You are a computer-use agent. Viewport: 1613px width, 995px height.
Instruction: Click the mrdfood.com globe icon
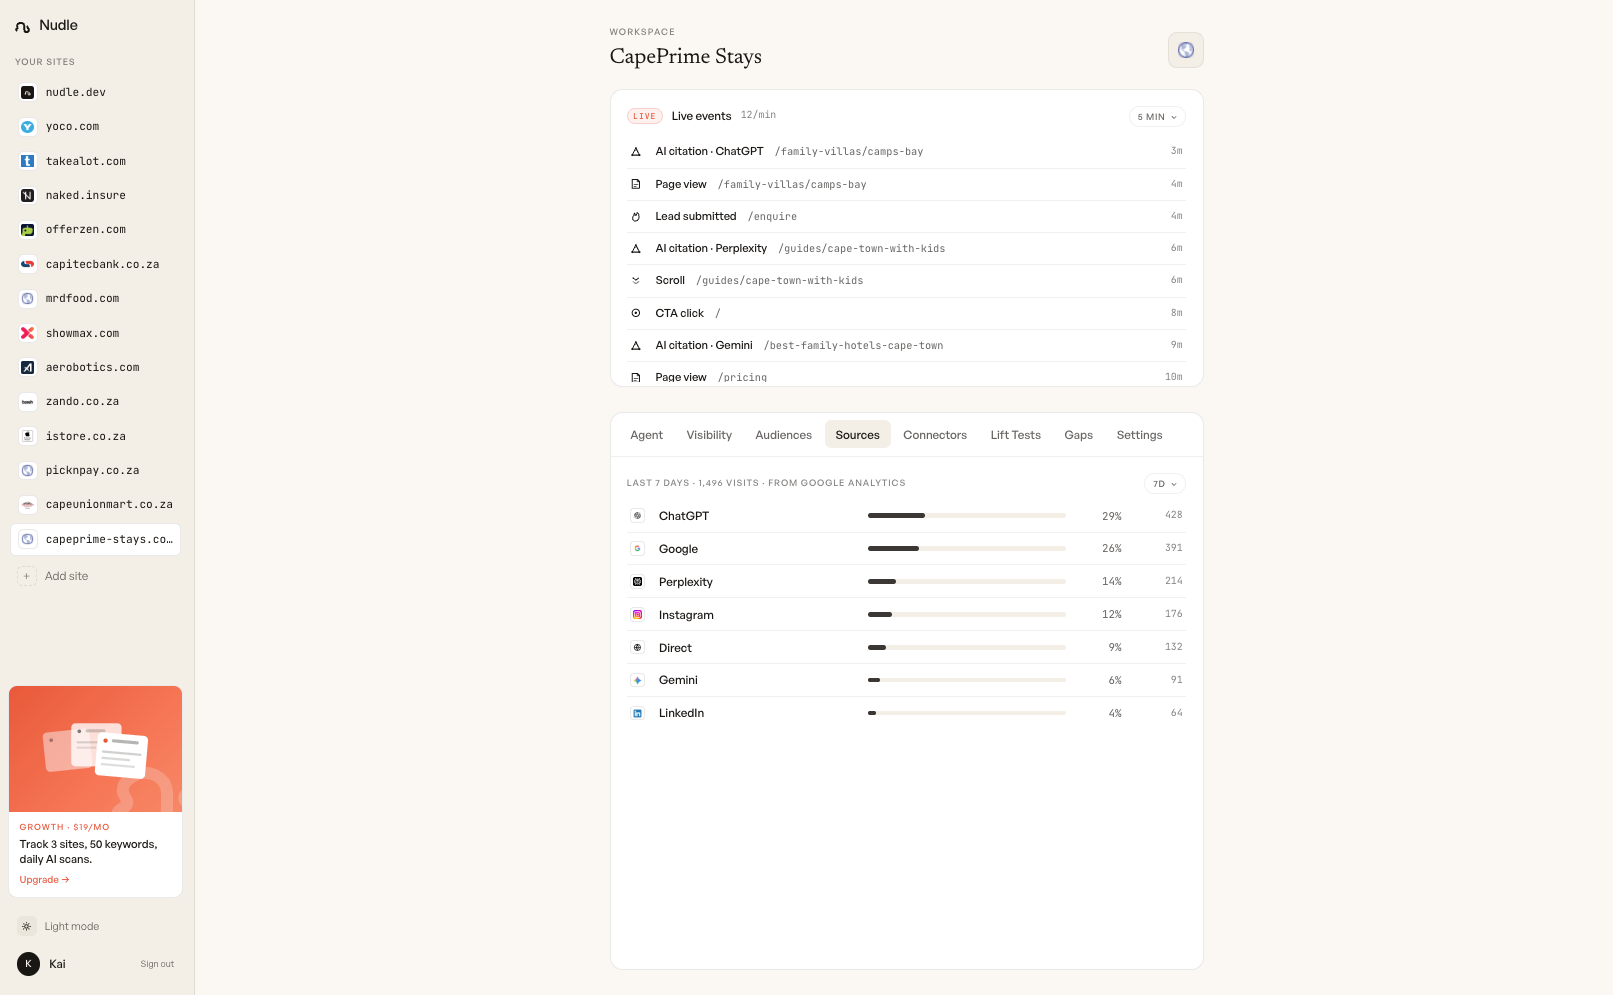[28, 298]
